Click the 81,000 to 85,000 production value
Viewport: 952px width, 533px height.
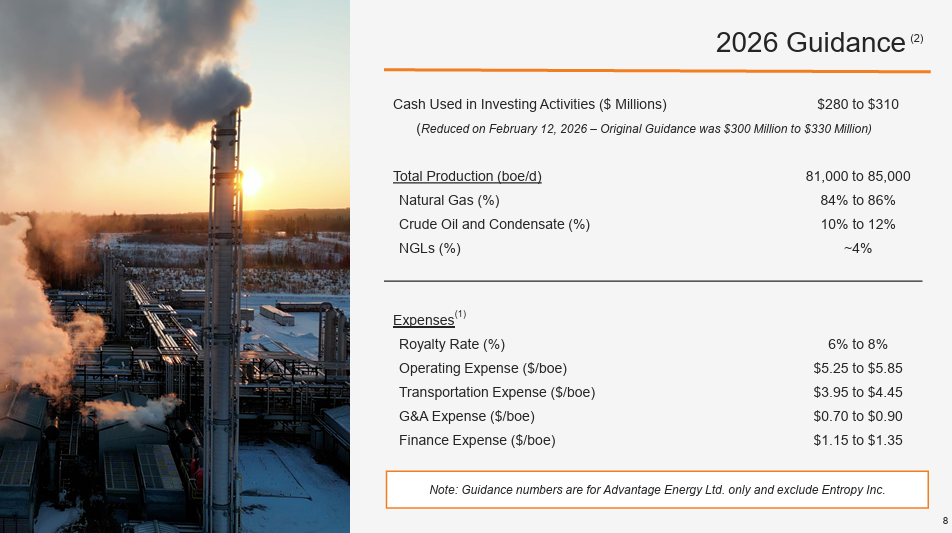click(x=858, y=177)
